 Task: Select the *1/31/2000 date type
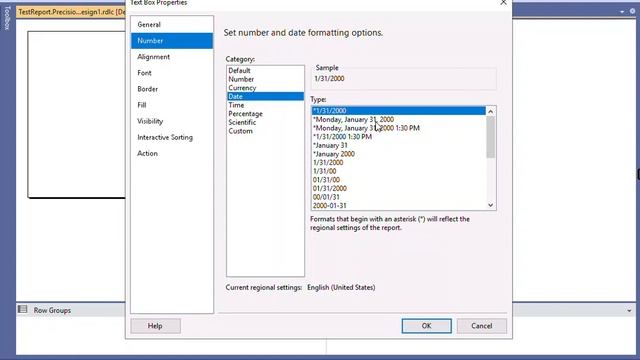click(x=398, y=111)
